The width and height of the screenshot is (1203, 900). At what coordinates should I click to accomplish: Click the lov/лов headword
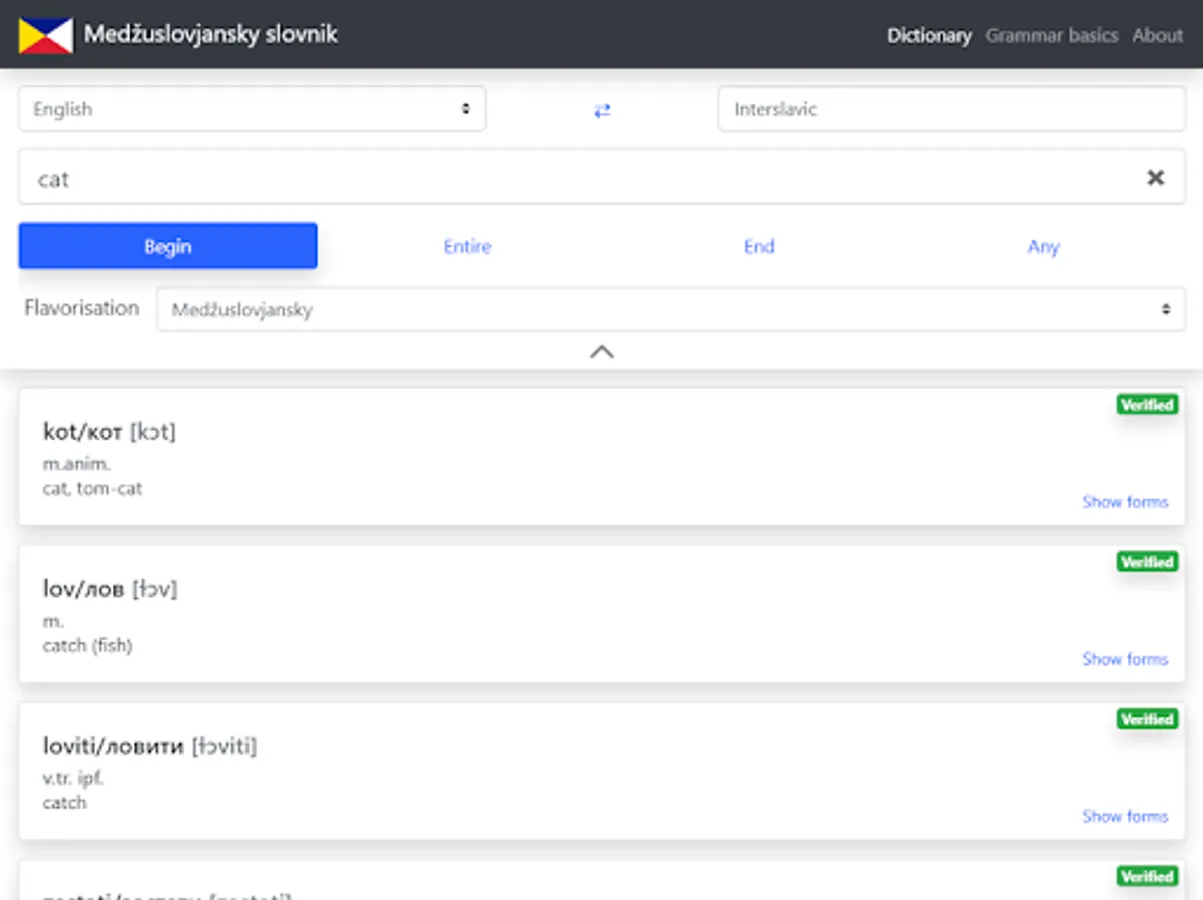(83, 589)
